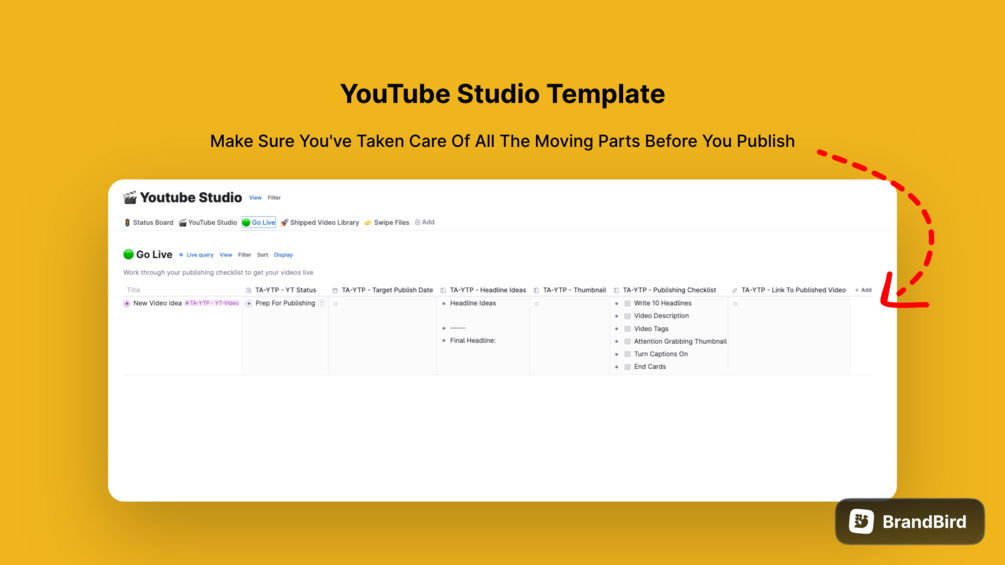This screenshot has width=1005, height=565.
Task: Switch to the Swipe Files tab
Action: 386,223
